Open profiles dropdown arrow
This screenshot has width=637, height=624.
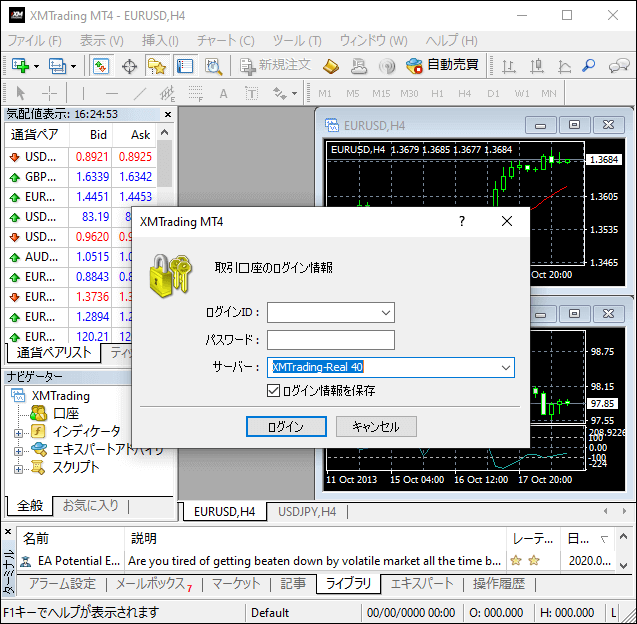pyautogui.click(x=73, y=66)
